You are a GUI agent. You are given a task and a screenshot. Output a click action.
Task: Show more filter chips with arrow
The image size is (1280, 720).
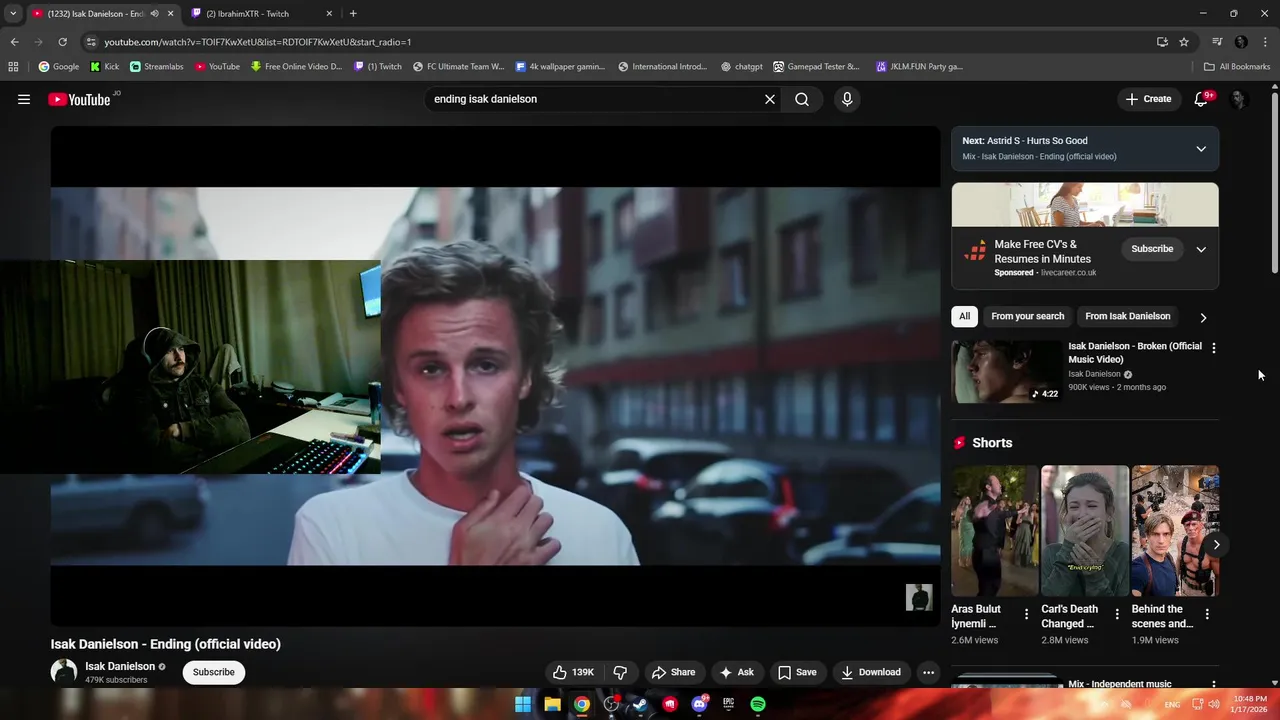1203,317
